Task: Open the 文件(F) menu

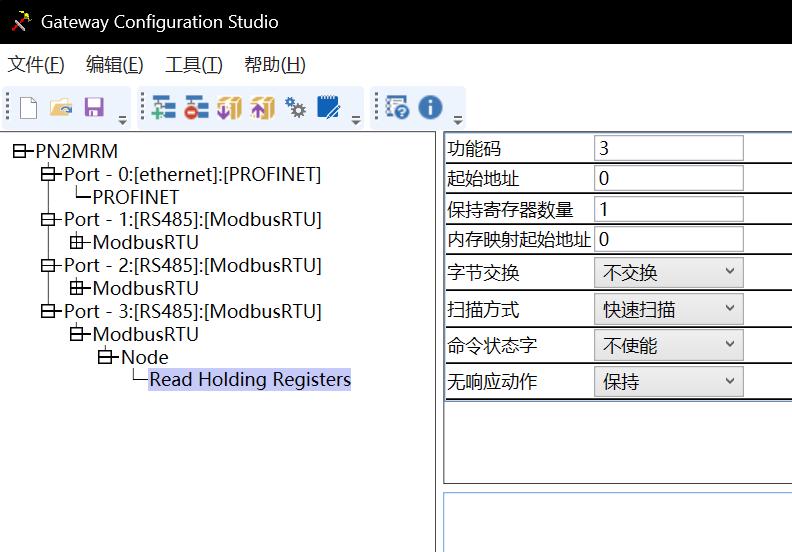Action: (x=36, y=65)
